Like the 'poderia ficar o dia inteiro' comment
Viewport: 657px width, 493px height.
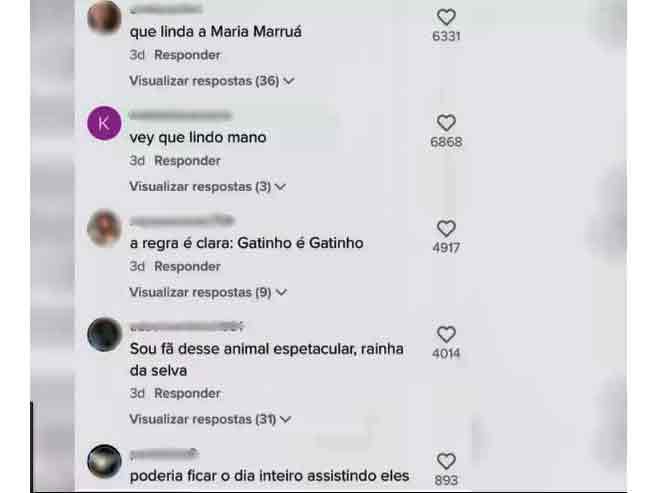(x=446, y=462)
